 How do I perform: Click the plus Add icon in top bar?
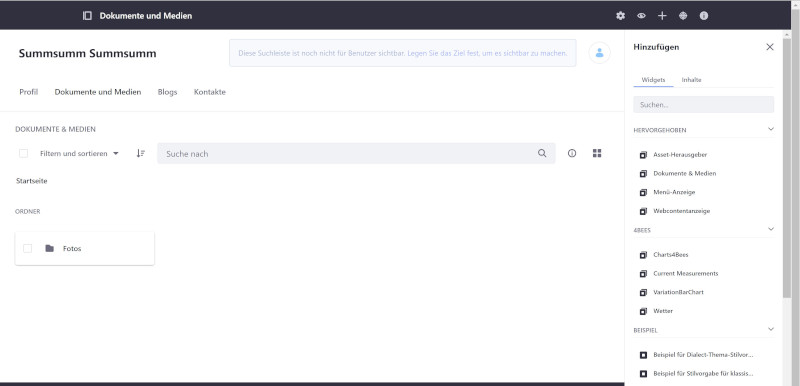[x=662, y=16]
